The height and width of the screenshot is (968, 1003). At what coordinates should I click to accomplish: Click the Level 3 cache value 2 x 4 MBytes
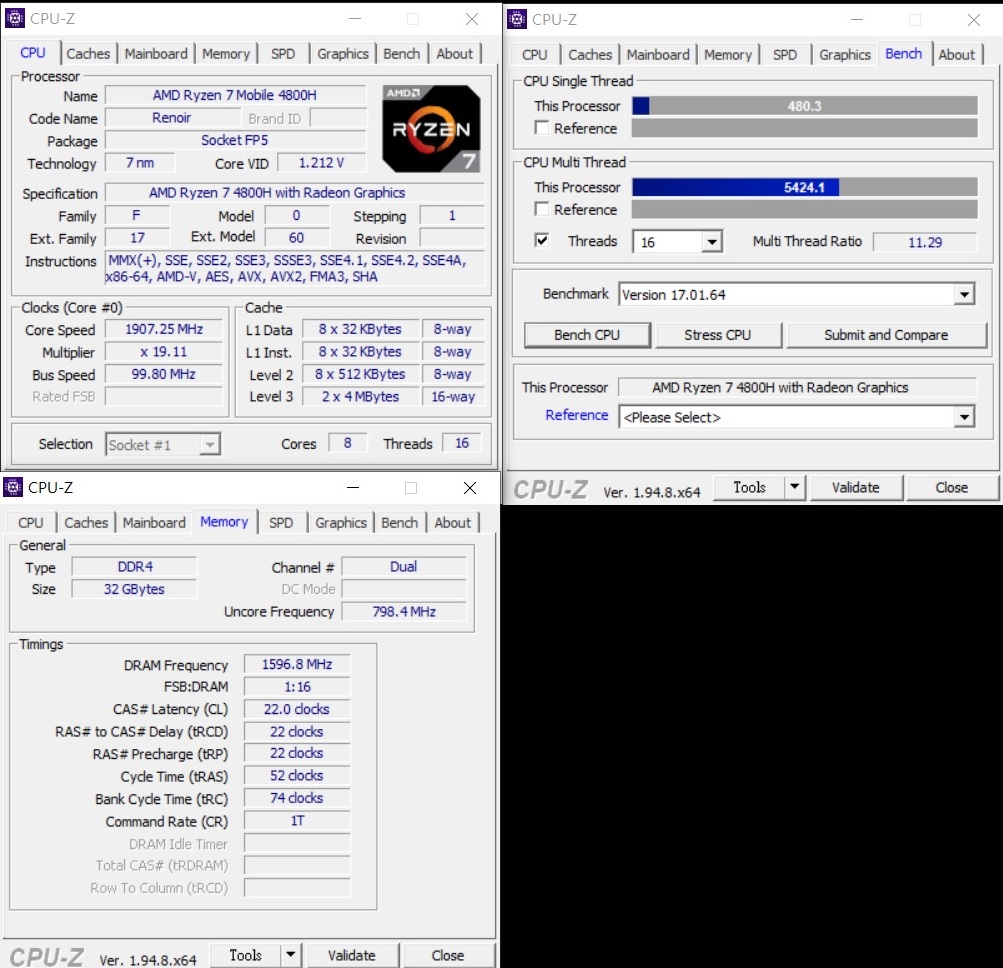(360, 396)
